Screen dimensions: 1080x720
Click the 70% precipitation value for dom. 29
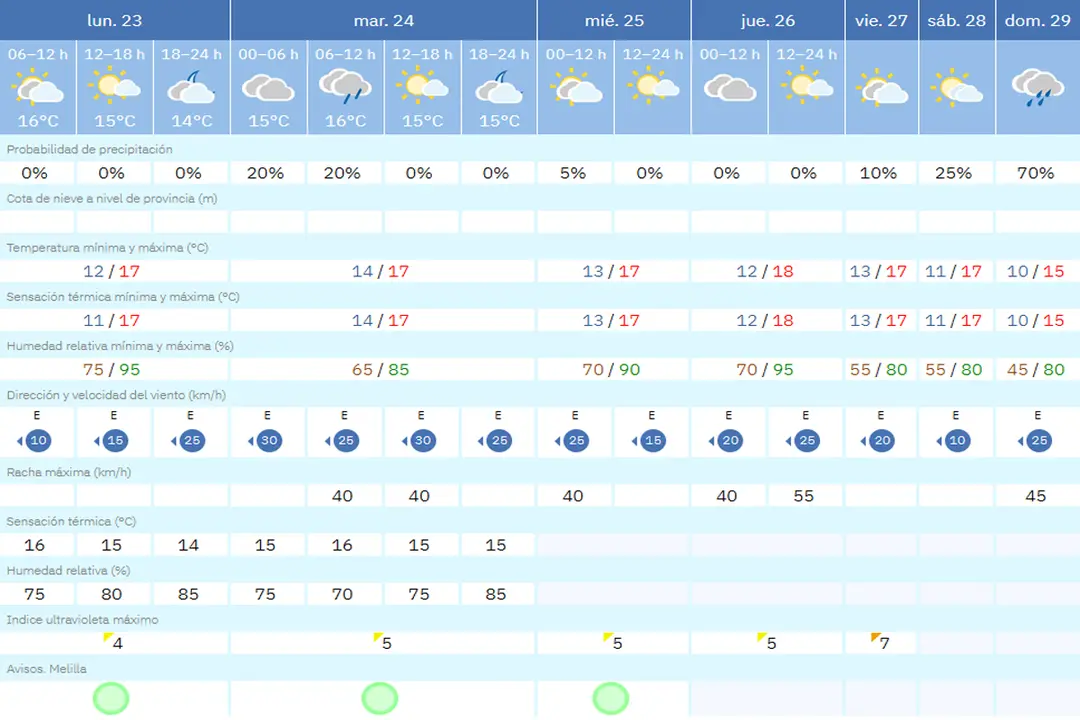click(1035, 173)
